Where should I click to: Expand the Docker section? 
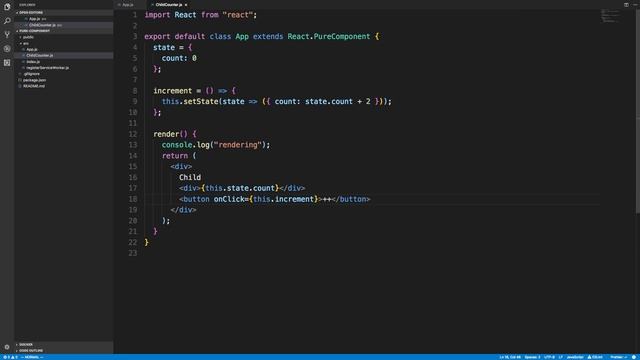coord(64,344)
